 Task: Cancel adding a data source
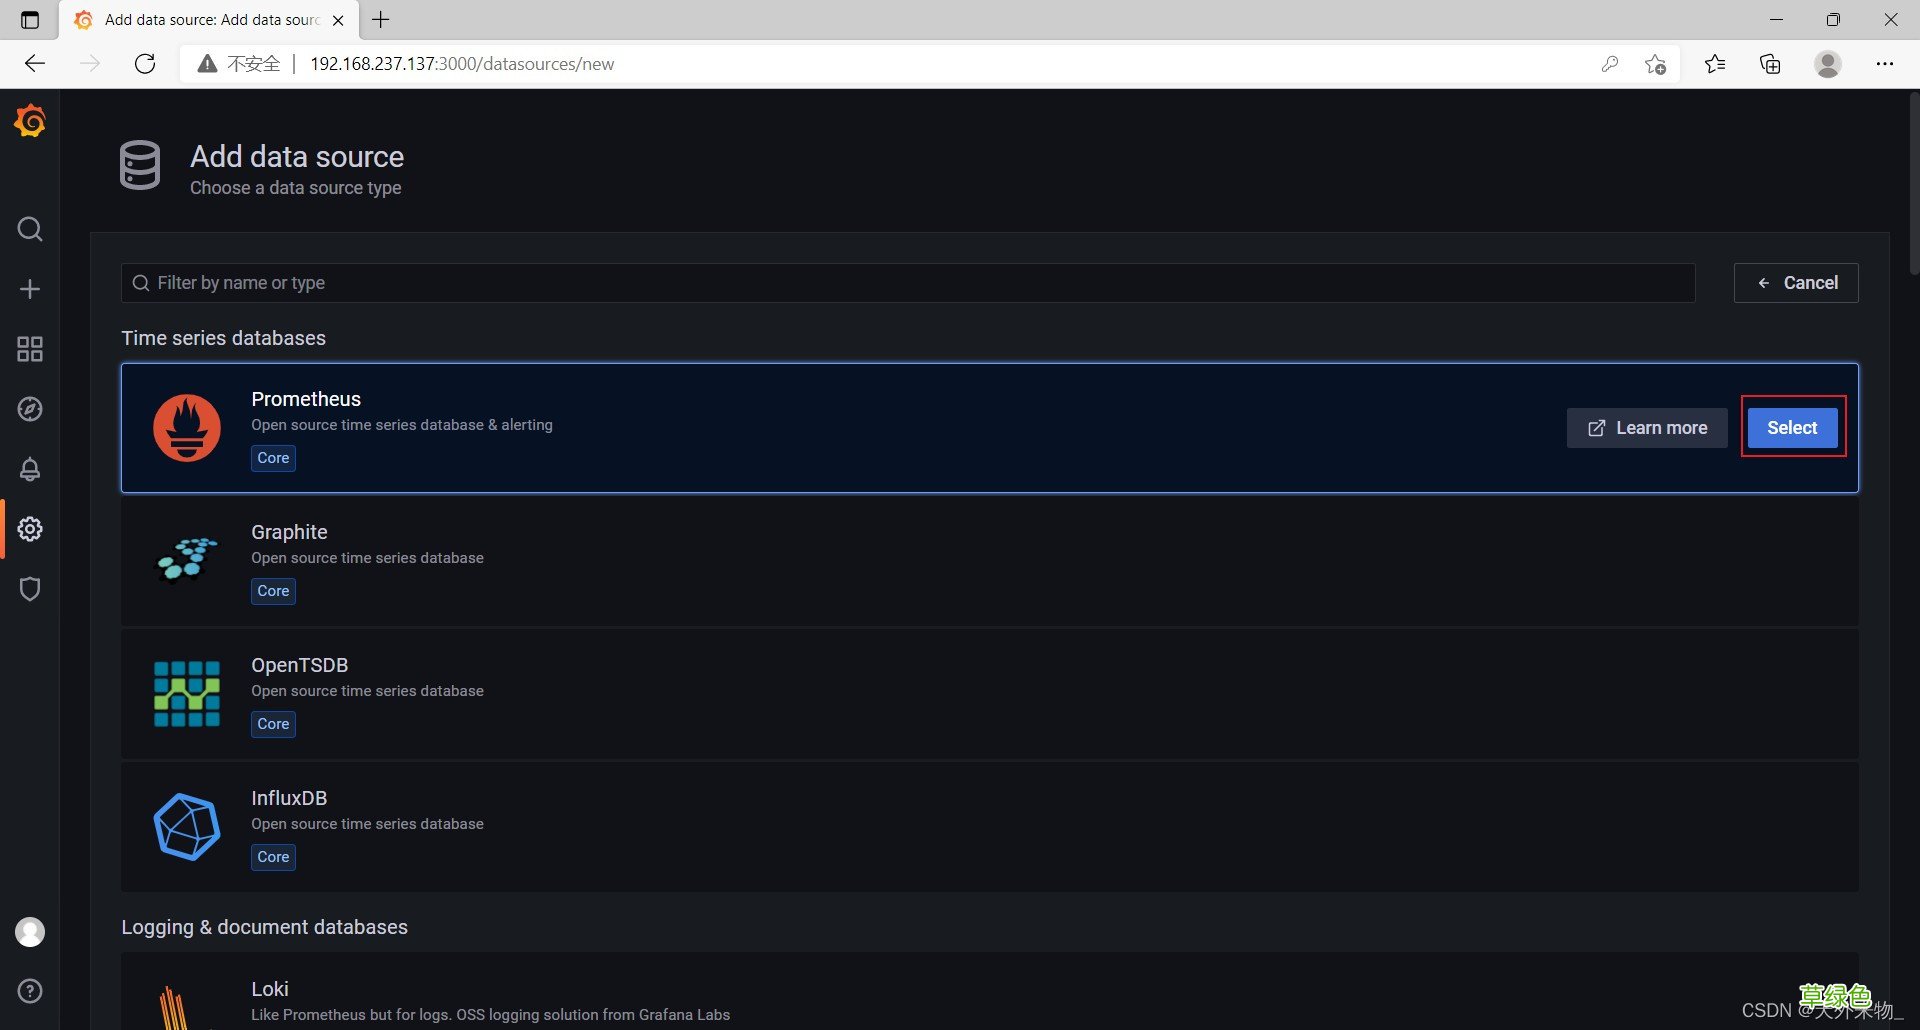1796,283
